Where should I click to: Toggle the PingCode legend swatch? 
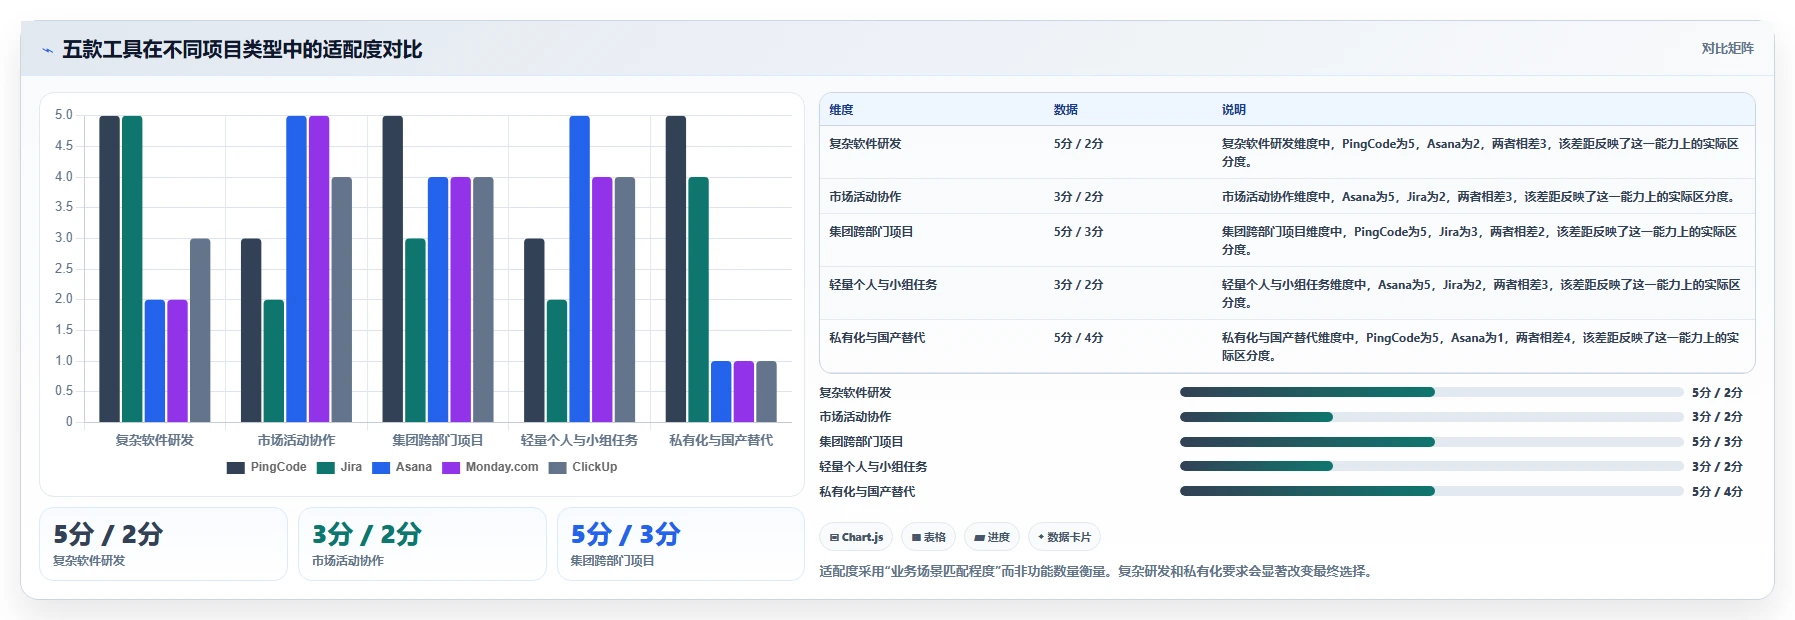236,467
